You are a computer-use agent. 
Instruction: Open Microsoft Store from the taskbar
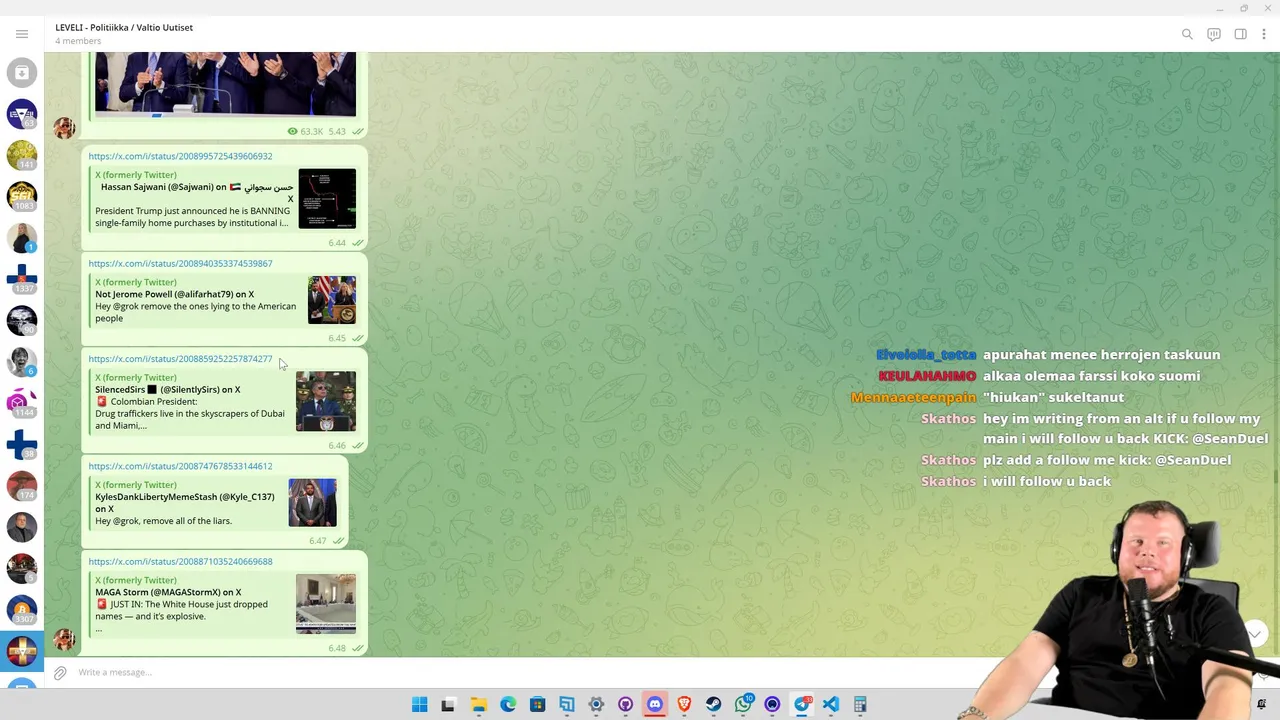(x=537, y=705)
